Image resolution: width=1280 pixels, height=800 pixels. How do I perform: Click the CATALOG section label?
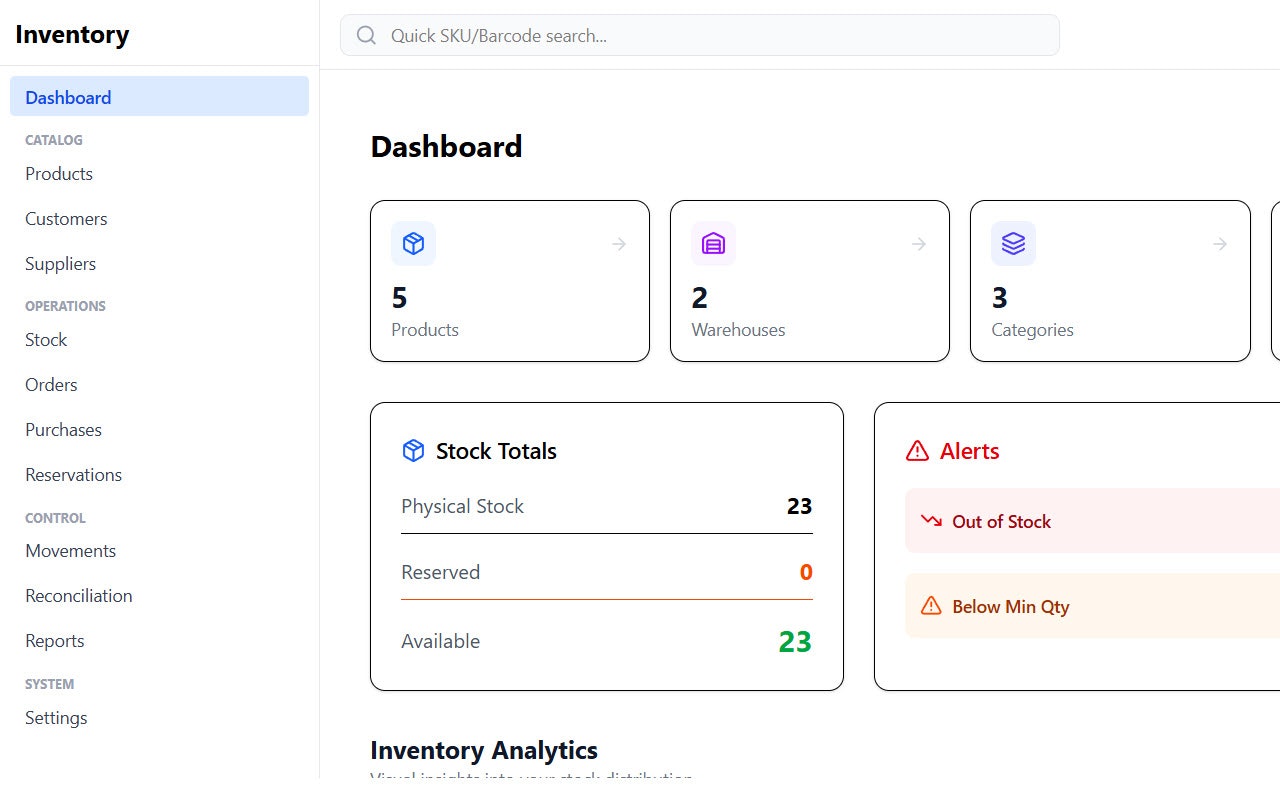(x=54, y=140)
